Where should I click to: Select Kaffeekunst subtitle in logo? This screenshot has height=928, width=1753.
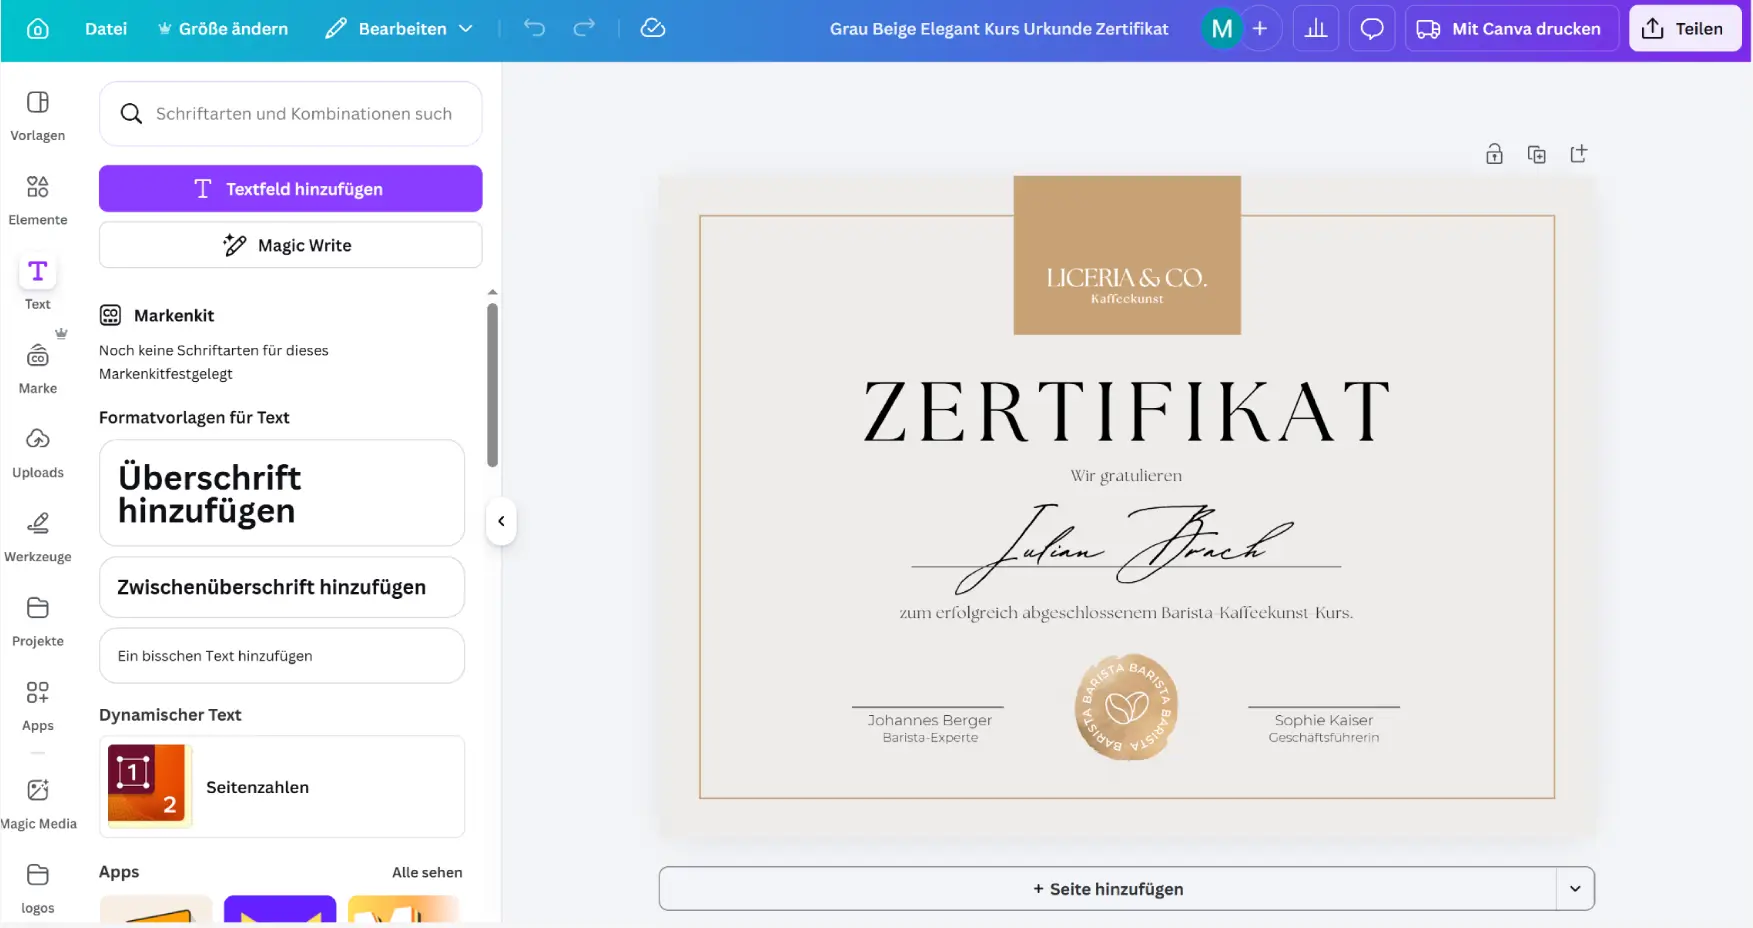pyautogui.click(x=1127, y=299)
